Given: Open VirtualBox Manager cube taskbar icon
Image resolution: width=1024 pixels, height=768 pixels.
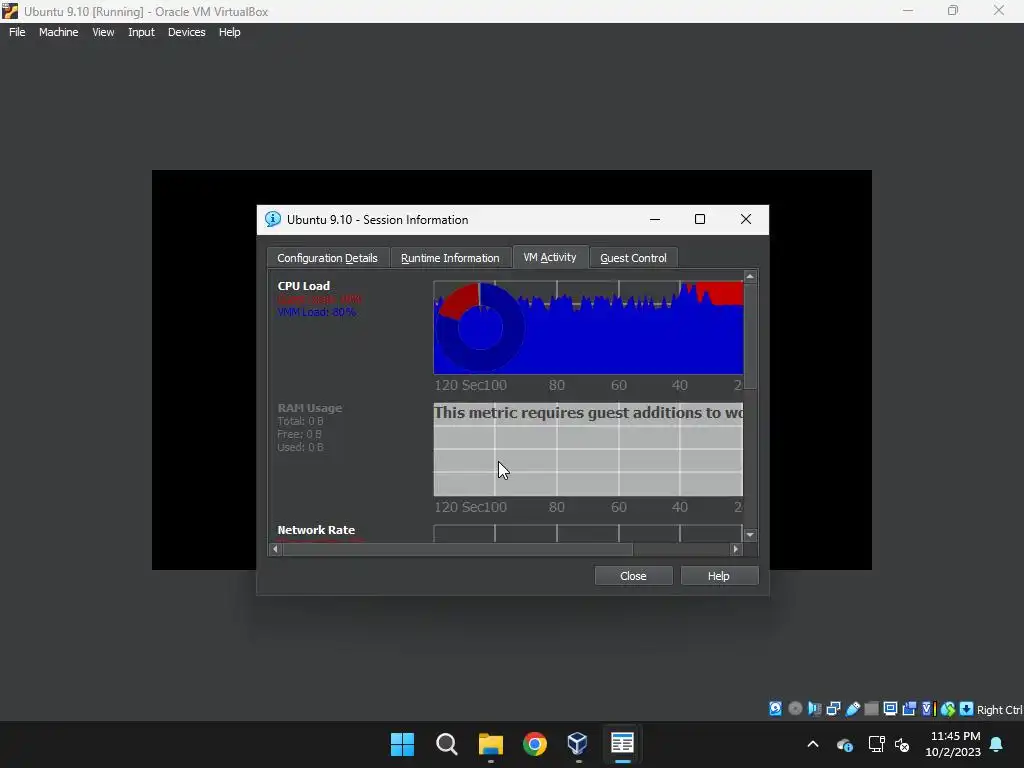Looking at the screenshot, I should coord(578,744).
